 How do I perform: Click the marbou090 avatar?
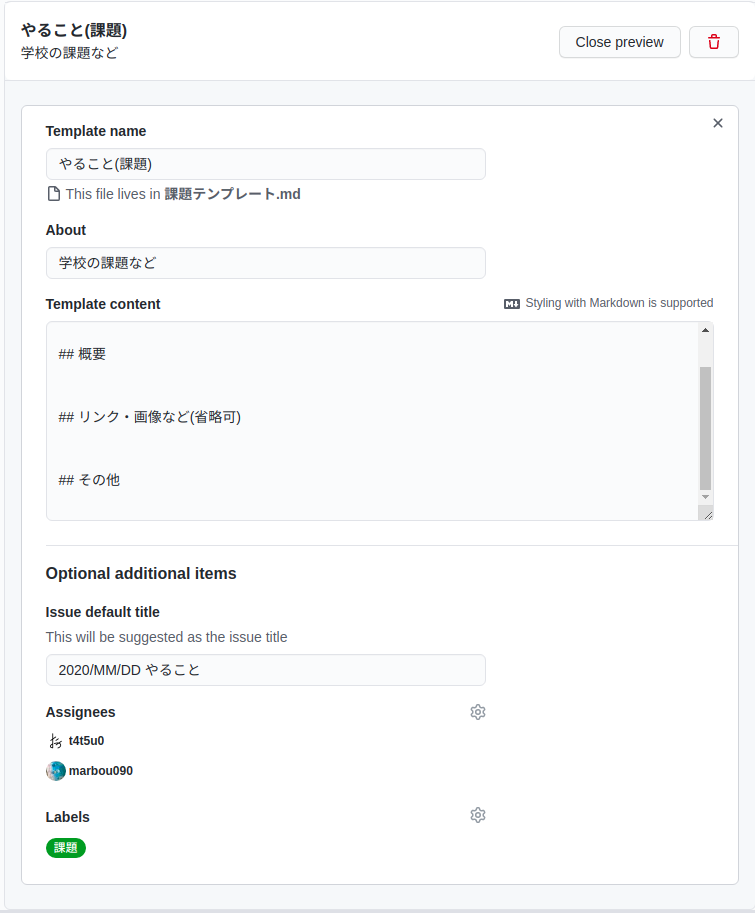click(56, 770)
